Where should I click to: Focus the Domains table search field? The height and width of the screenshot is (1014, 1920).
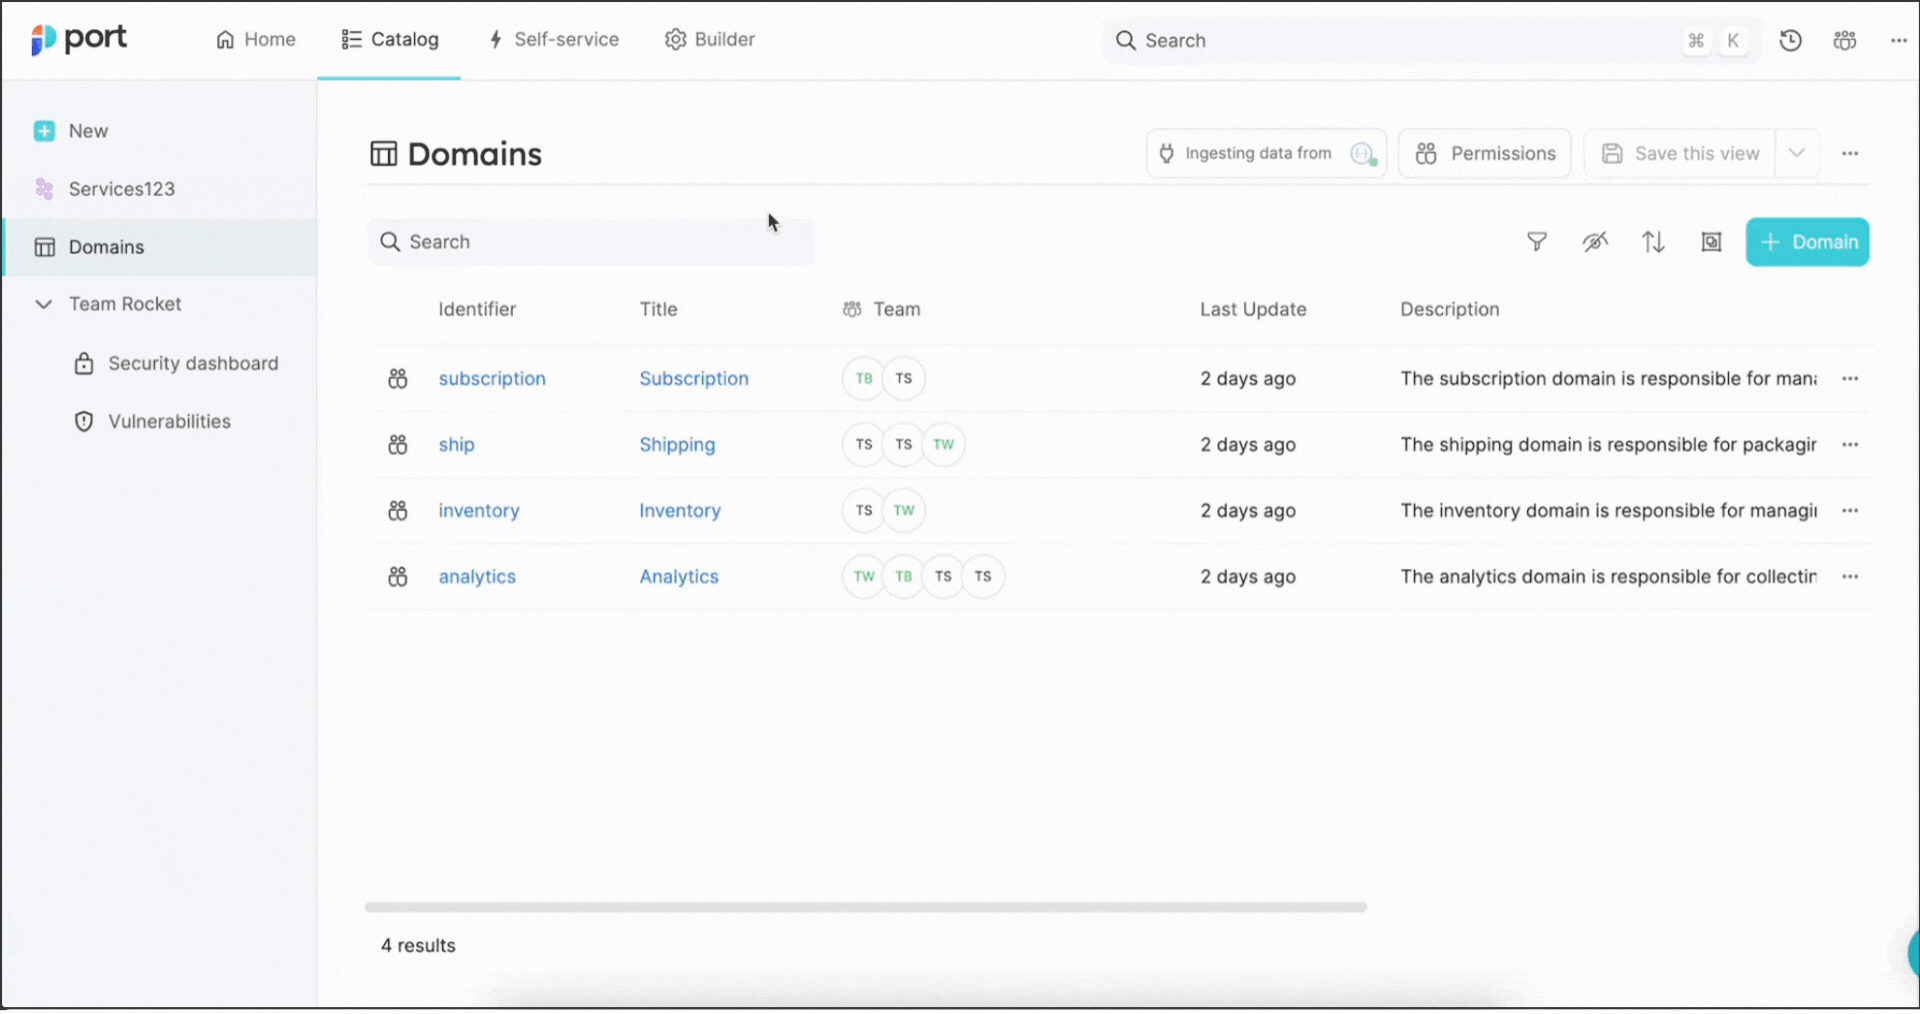click(x=592, y=242)
